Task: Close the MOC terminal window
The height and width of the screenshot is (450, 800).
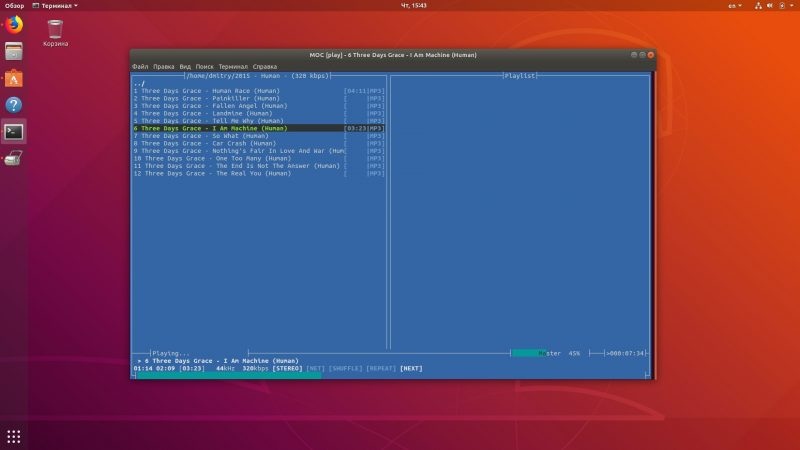Action: click(651, 55)
